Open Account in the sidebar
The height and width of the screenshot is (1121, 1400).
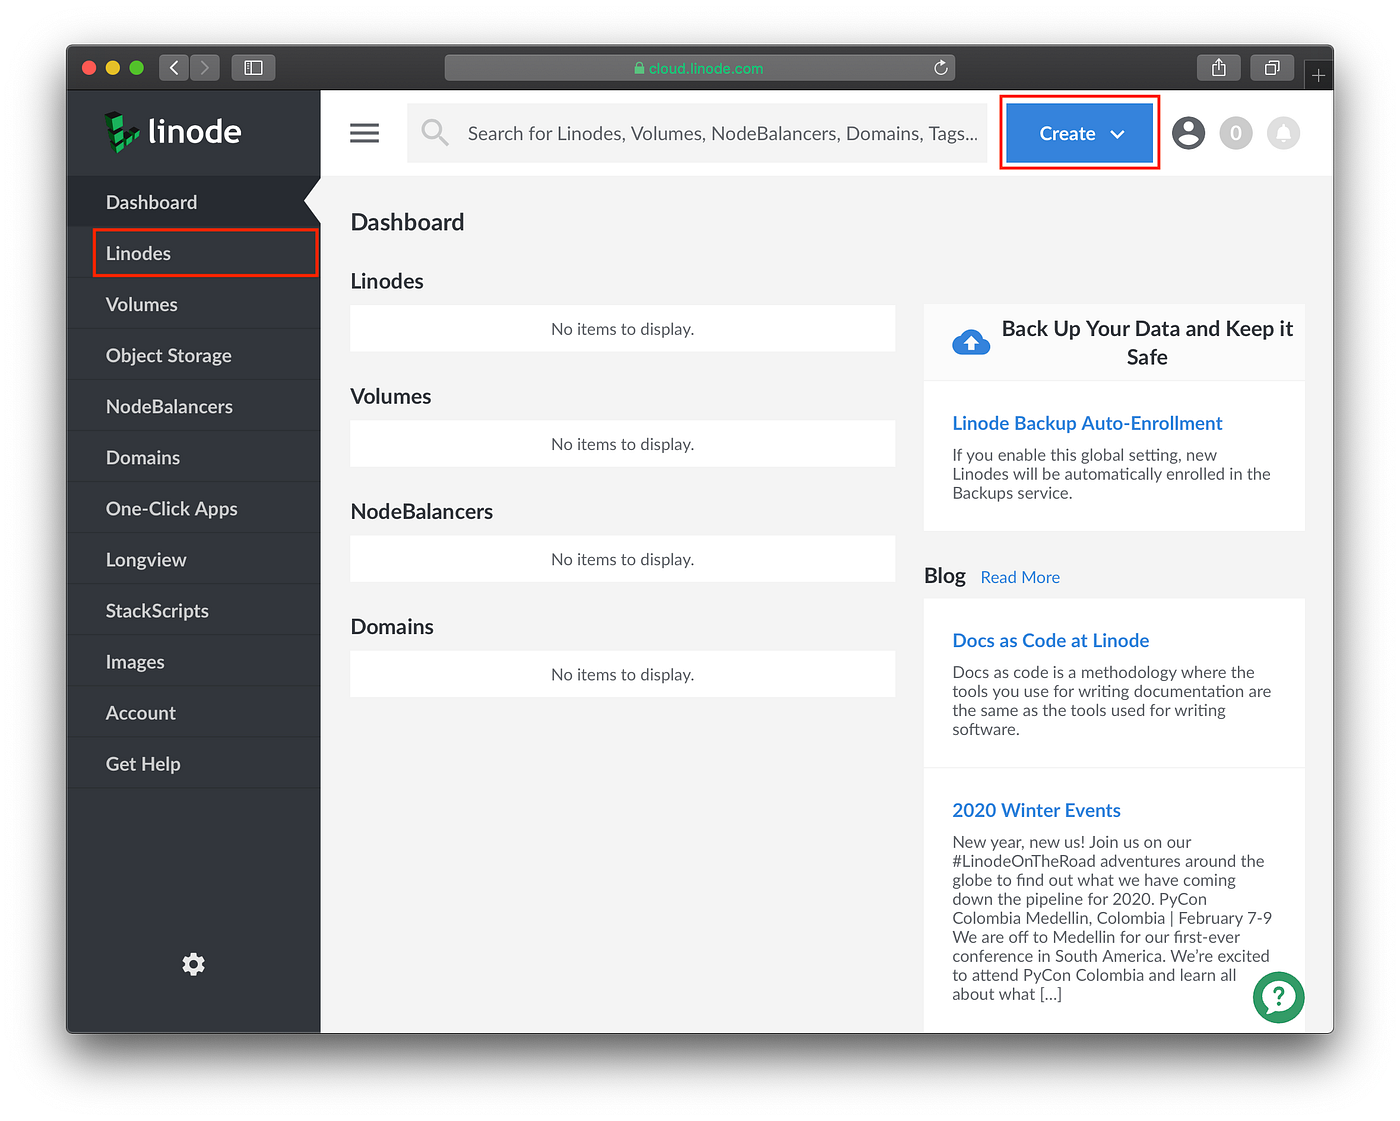tap(194, 712)
